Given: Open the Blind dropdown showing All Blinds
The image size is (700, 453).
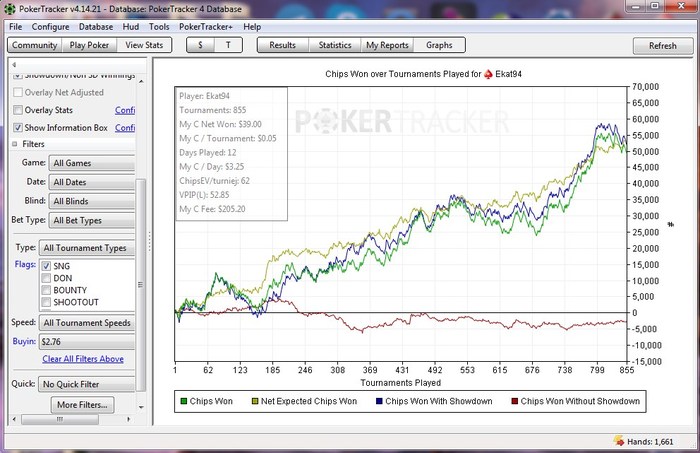Looking at the screenshot, I should [x=92, y=201].
